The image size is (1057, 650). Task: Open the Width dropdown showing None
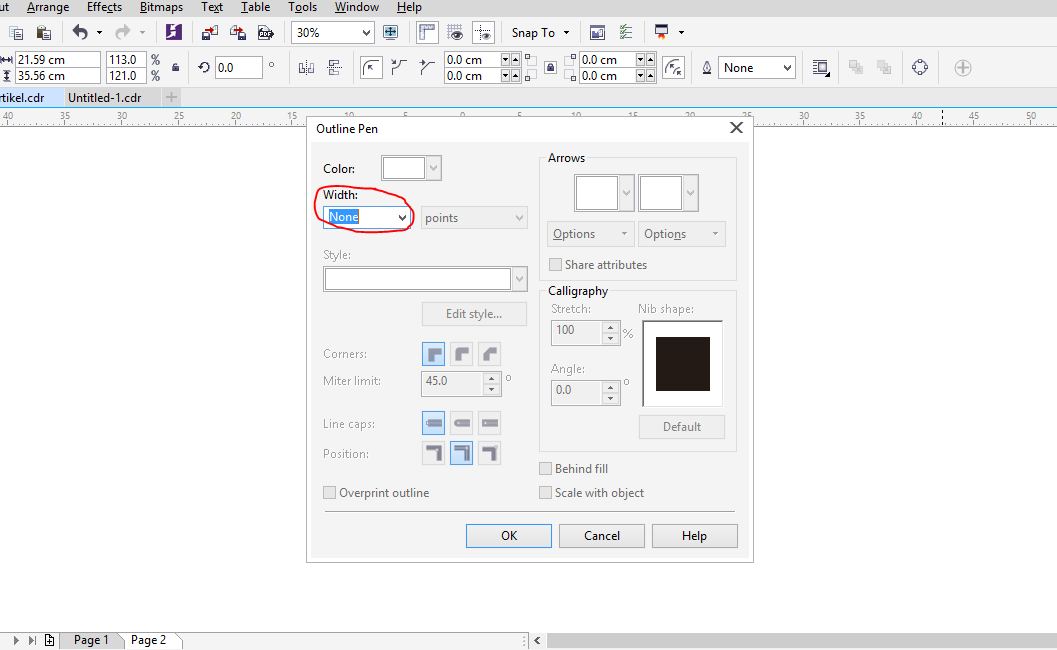[404, 216]
